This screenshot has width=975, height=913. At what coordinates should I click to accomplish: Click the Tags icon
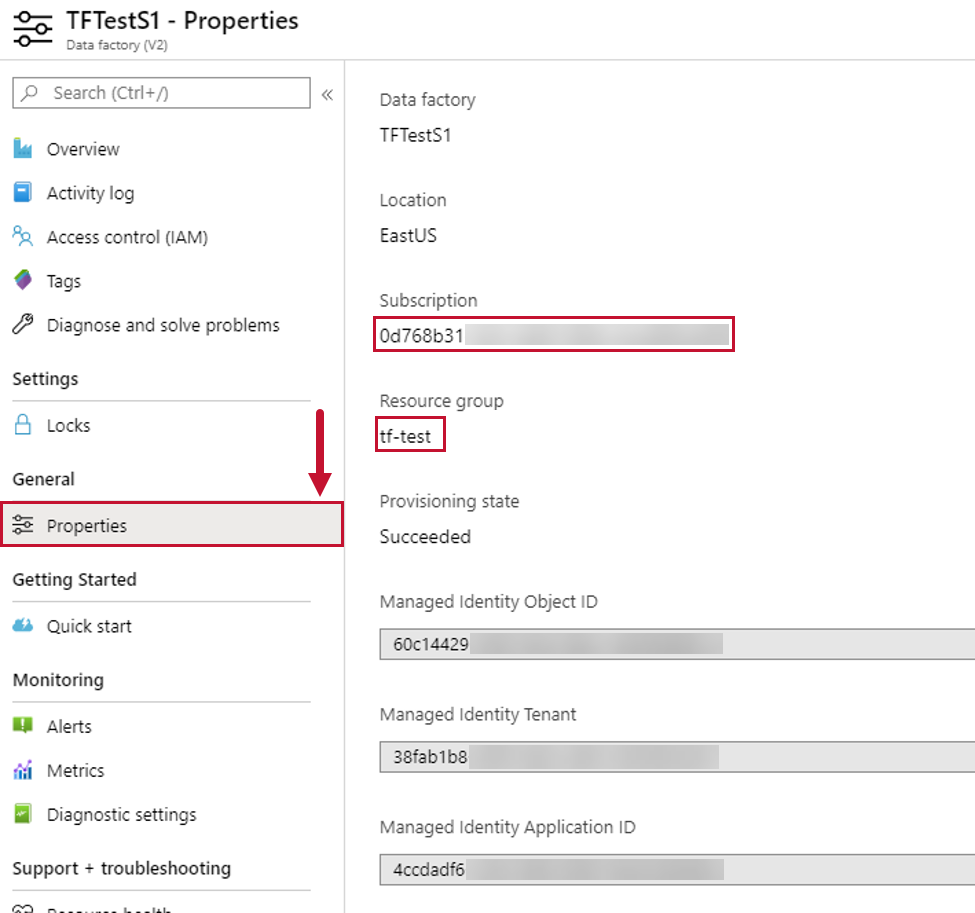pos(23,280)
